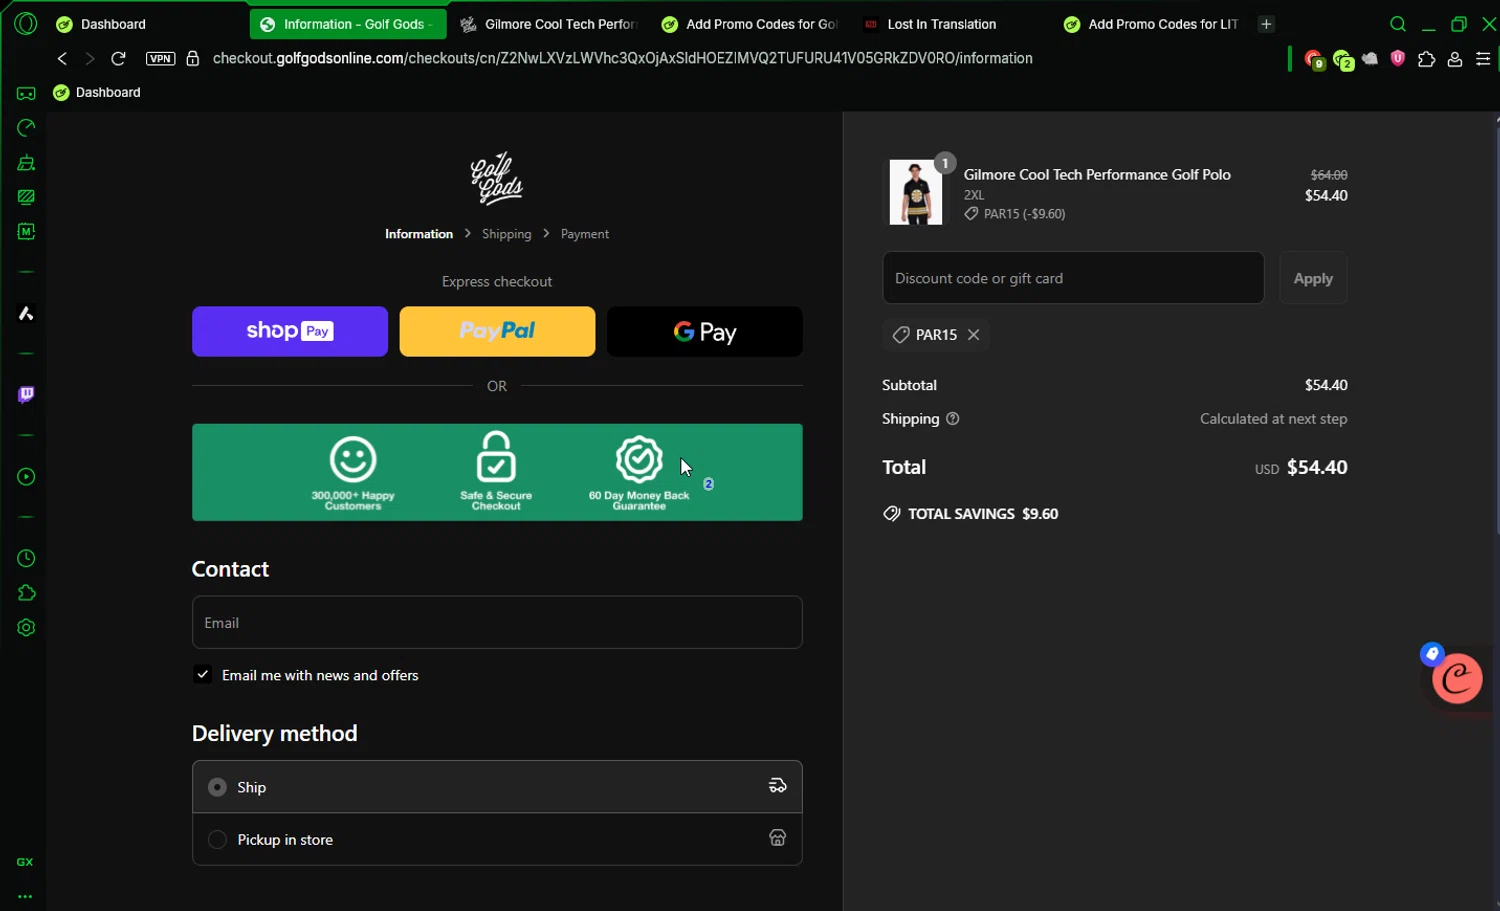Image resolution: width=1500 pixels, height=911 pixels.
Task: Click the Information breadcrumb step
Action: point(419,234)
